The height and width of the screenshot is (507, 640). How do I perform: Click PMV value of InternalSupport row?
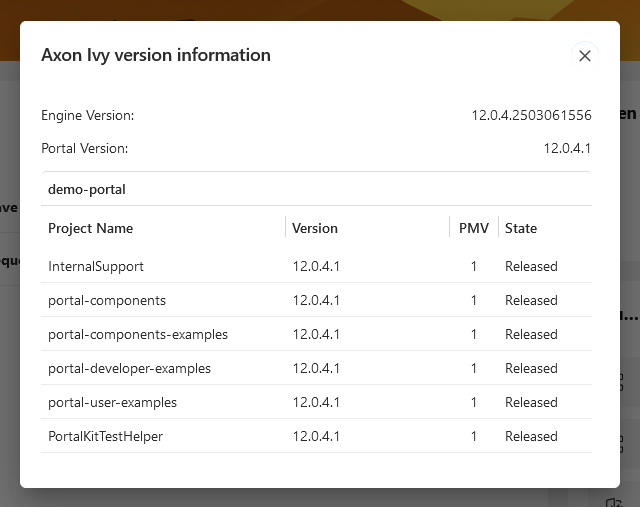[x=473, y=266]
